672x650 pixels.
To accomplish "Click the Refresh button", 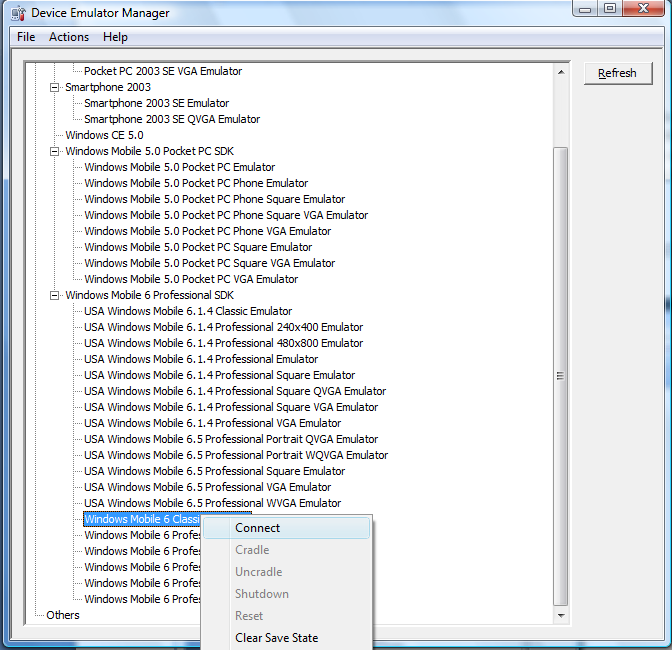I will tap(618, 73).
